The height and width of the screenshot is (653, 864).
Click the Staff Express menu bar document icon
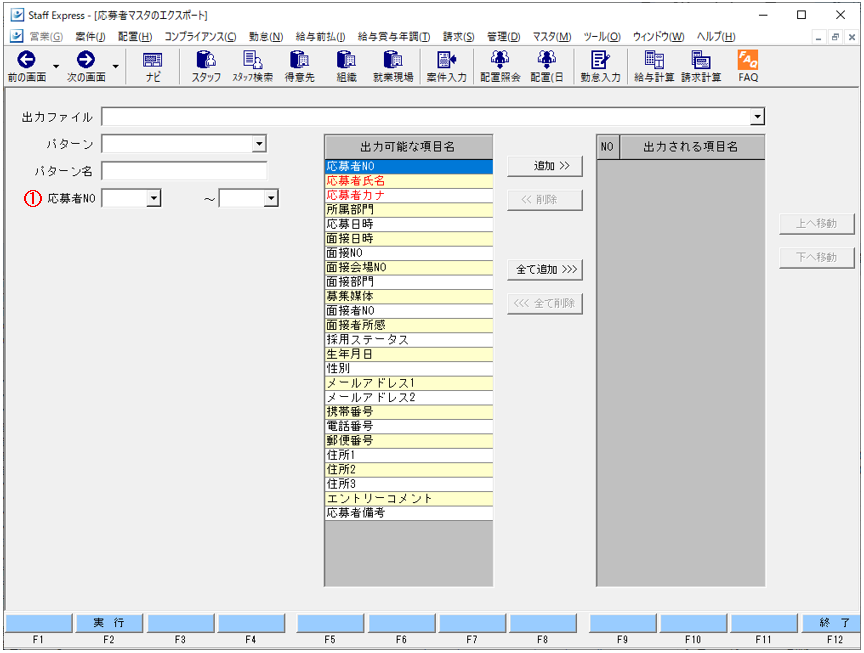(x=17, y=36)
